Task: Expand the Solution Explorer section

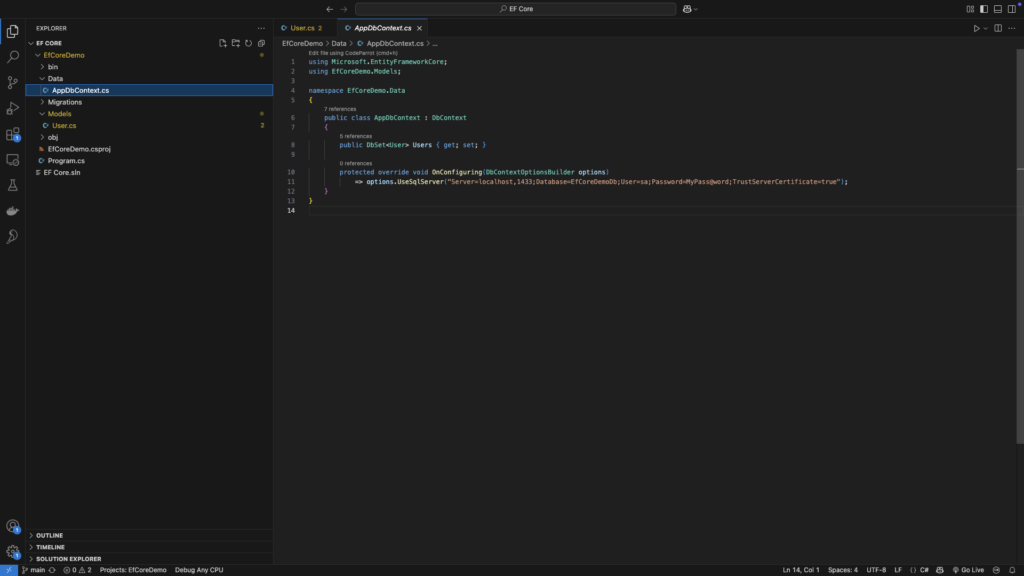Action: 149,559
